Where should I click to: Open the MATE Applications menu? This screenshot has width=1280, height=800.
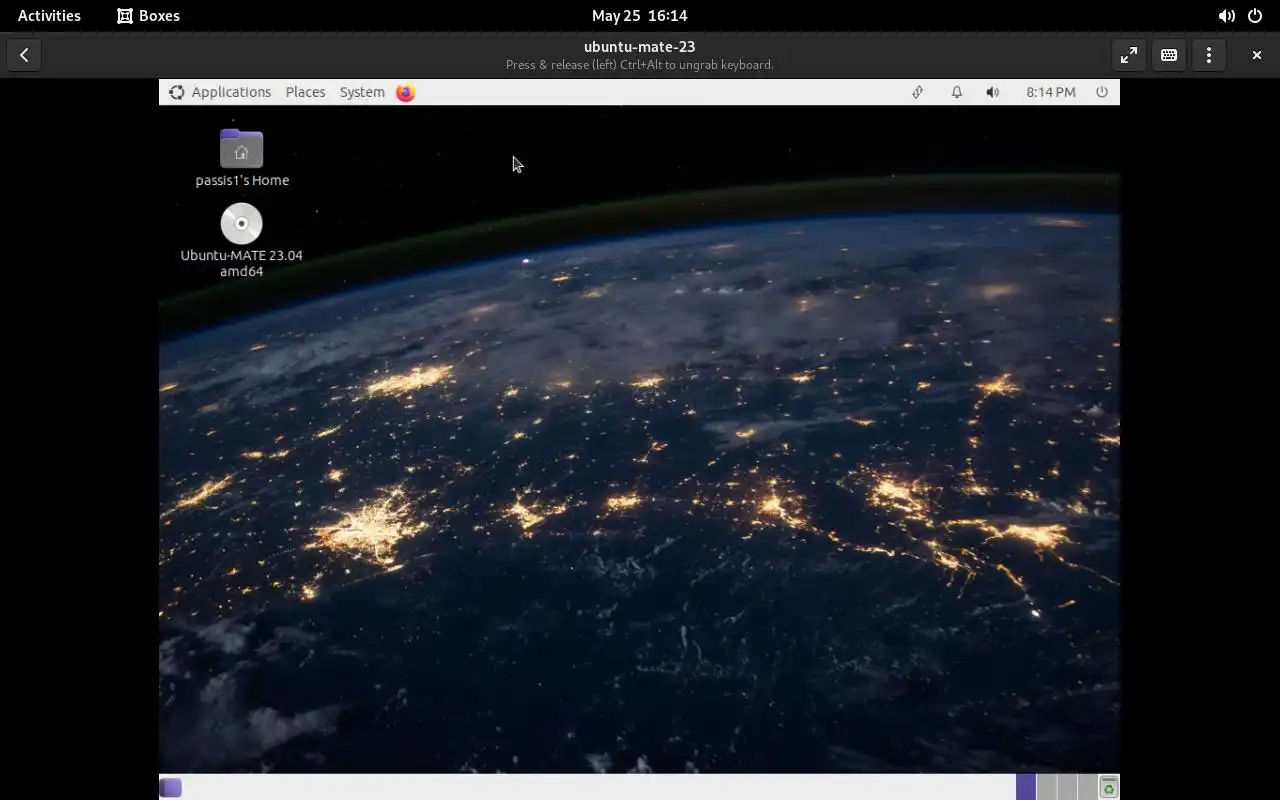(220, 92)
